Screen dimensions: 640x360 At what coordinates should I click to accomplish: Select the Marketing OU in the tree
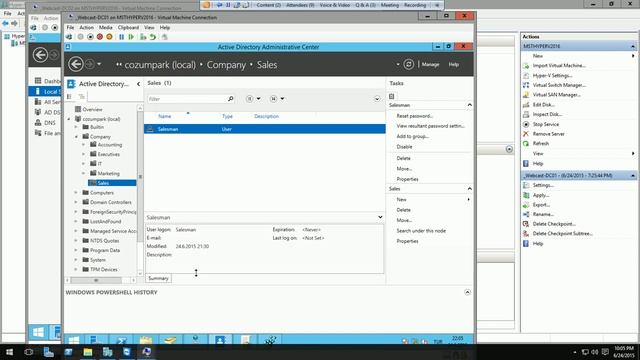tap(109, 173)
